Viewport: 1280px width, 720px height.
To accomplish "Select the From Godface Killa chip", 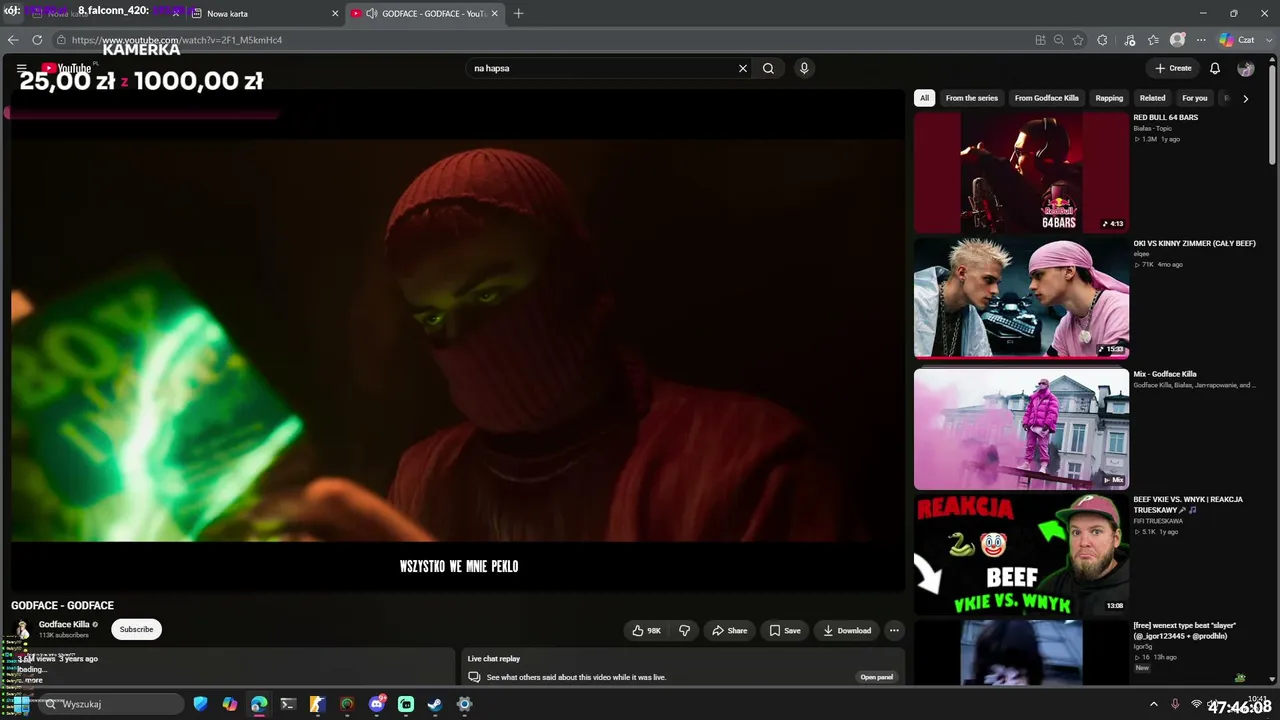I will [x=1046, y=98].
